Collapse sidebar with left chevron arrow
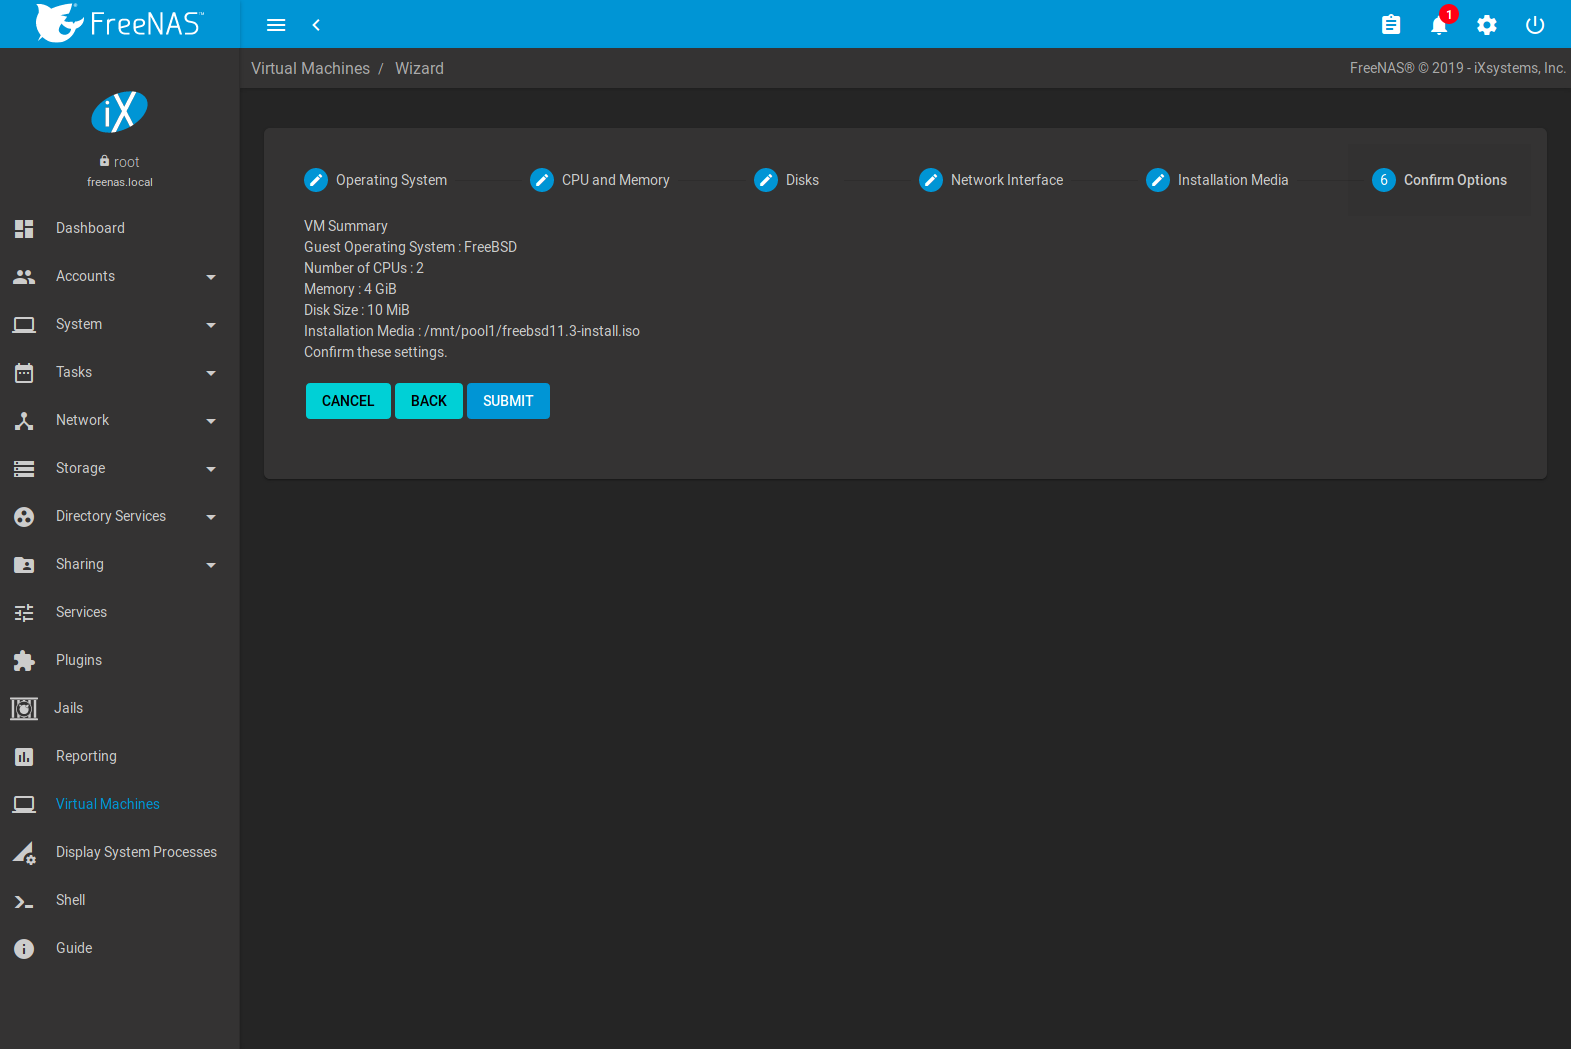Viewport: 1571px width, 1049px height. [x=316, y=25]
